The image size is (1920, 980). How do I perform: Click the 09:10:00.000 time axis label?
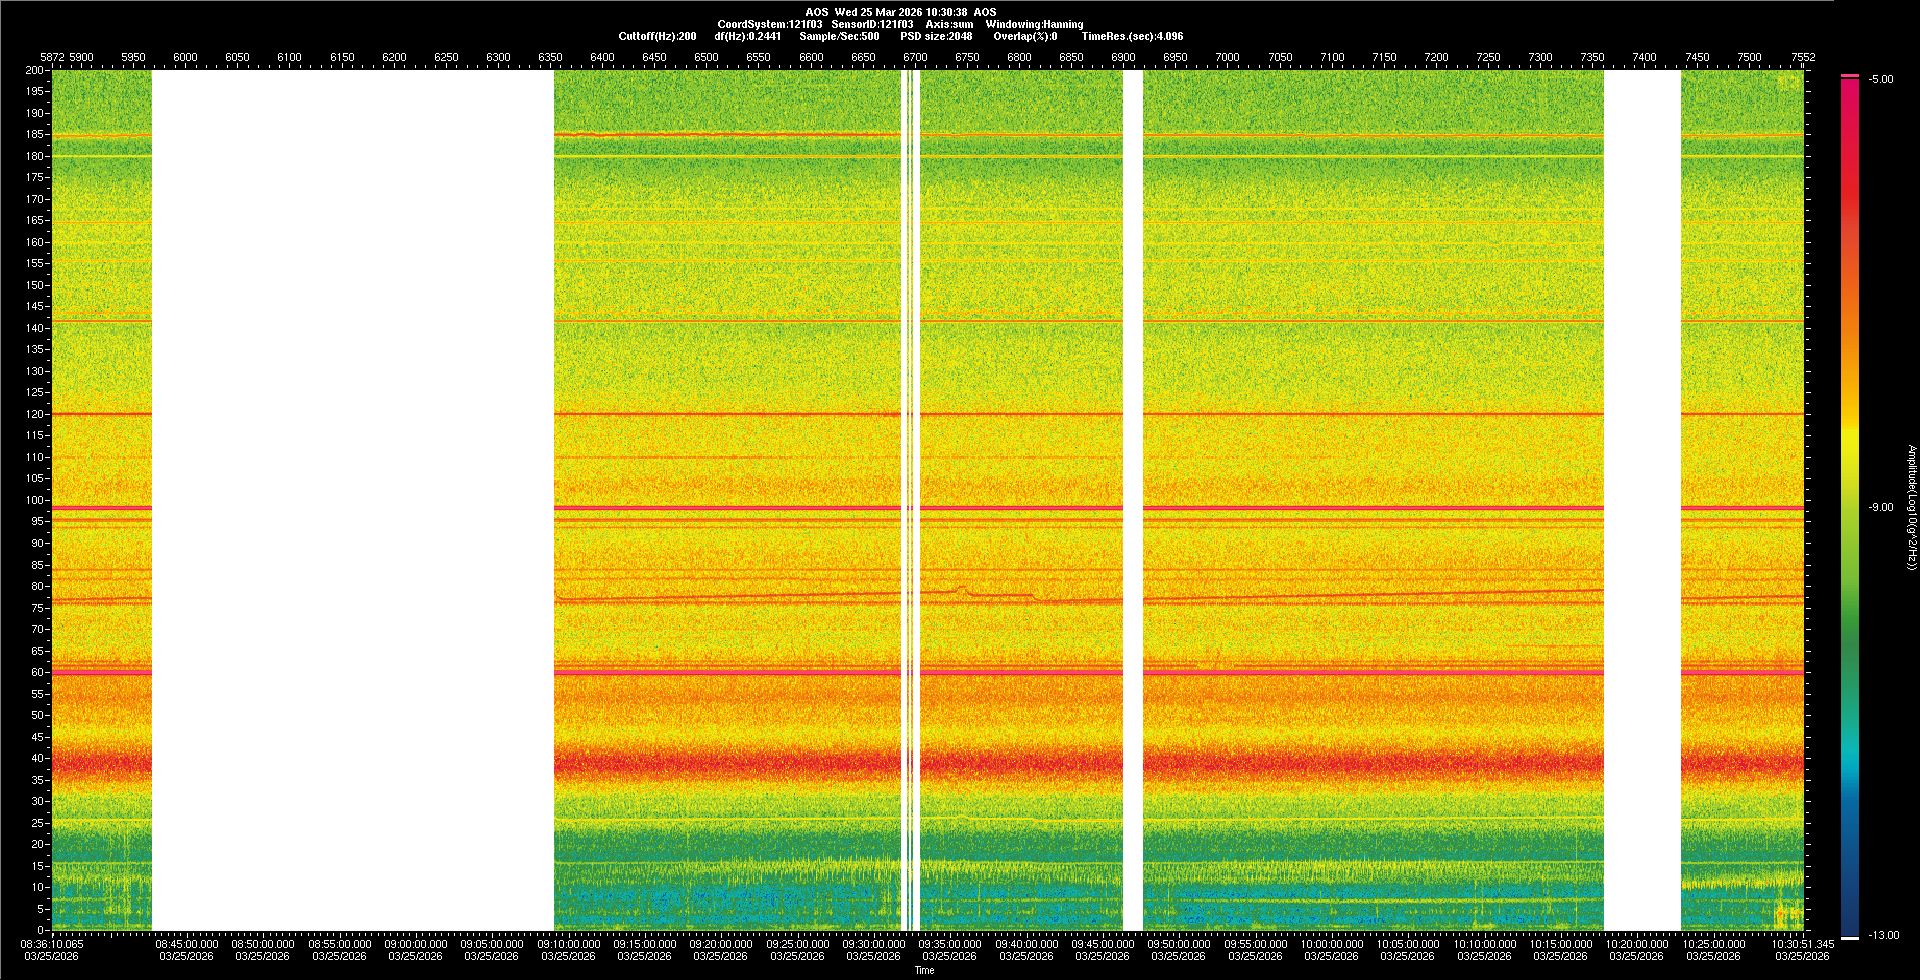click(568, 943)
